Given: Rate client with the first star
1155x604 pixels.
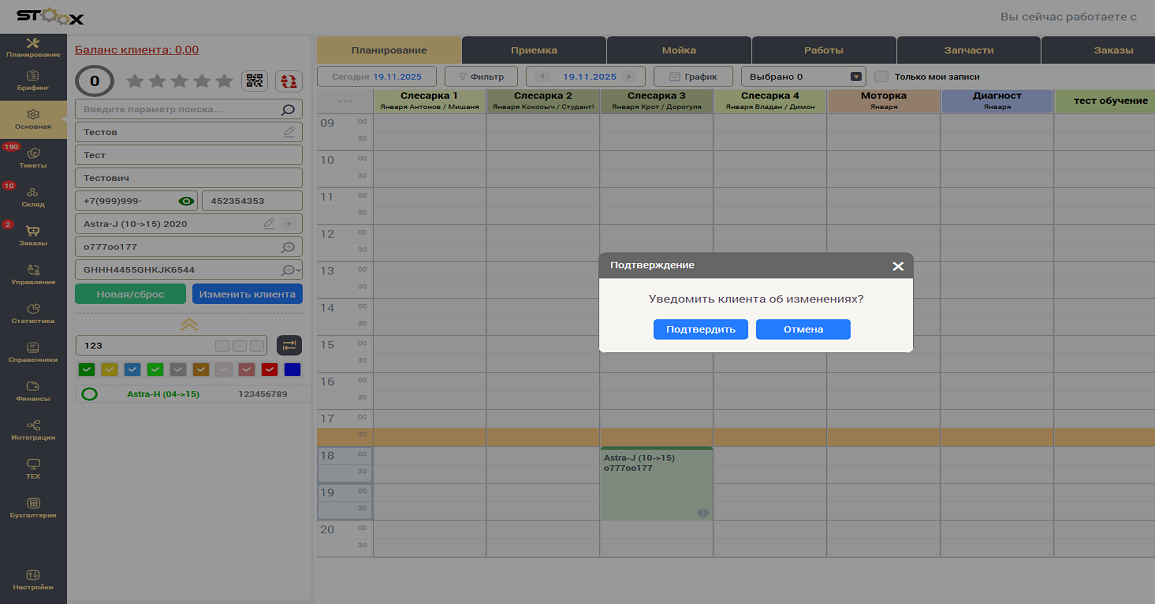Looking at the screenshot, I should point(135,81).
